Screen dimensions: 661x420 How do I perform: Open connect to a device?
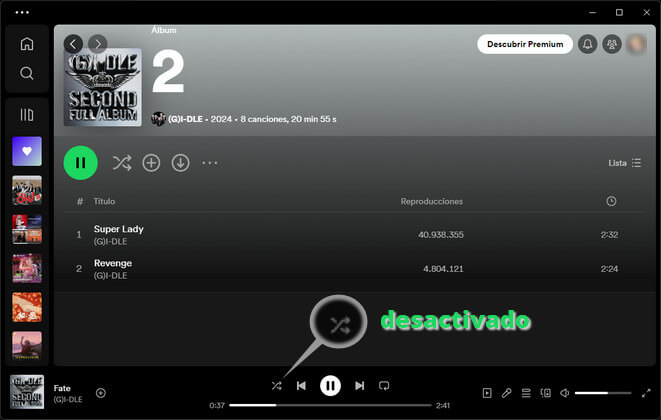tap(545, 393)
